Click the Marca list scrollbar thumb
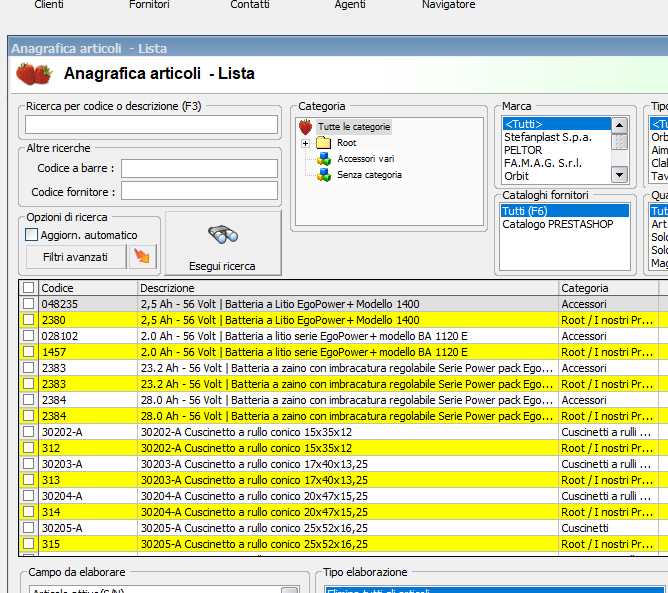 [619, 142]
